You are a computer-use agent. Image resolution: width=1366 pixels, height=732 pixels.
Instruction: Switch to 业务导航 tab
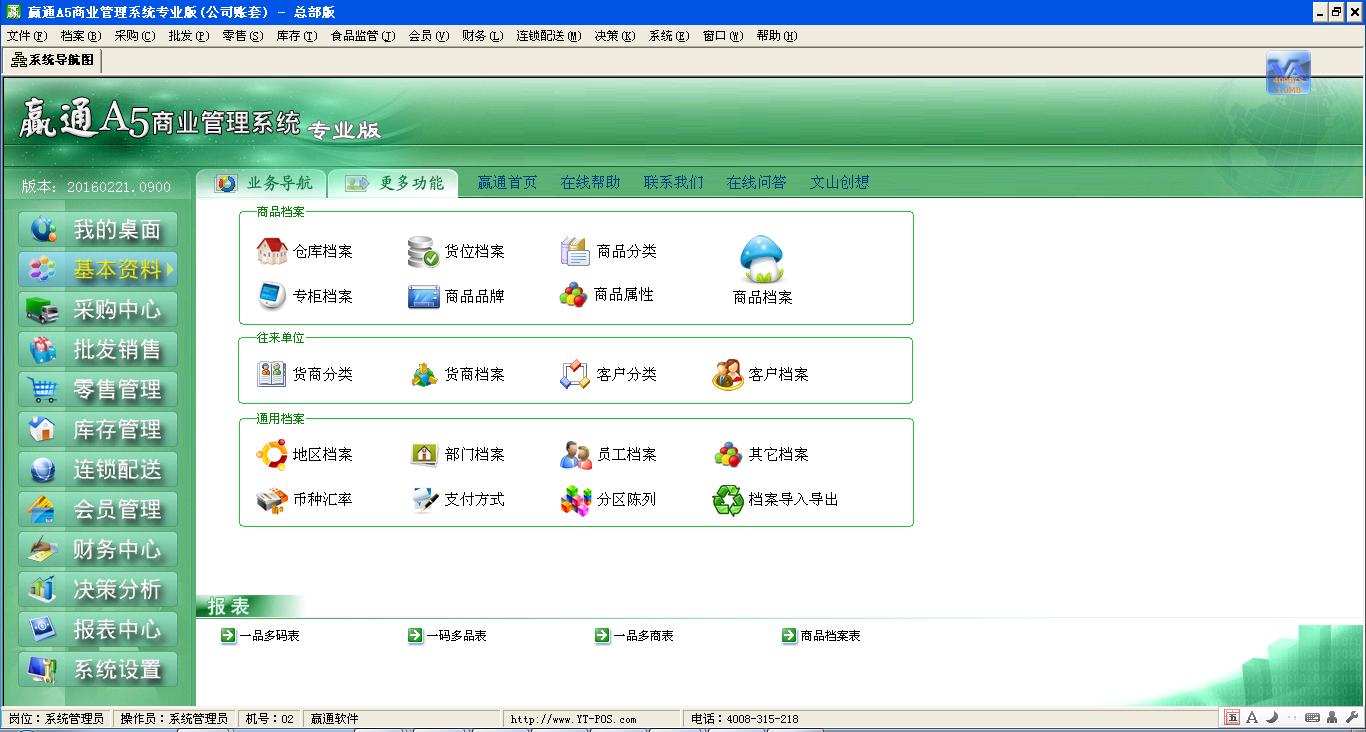[x=262, y=183]
